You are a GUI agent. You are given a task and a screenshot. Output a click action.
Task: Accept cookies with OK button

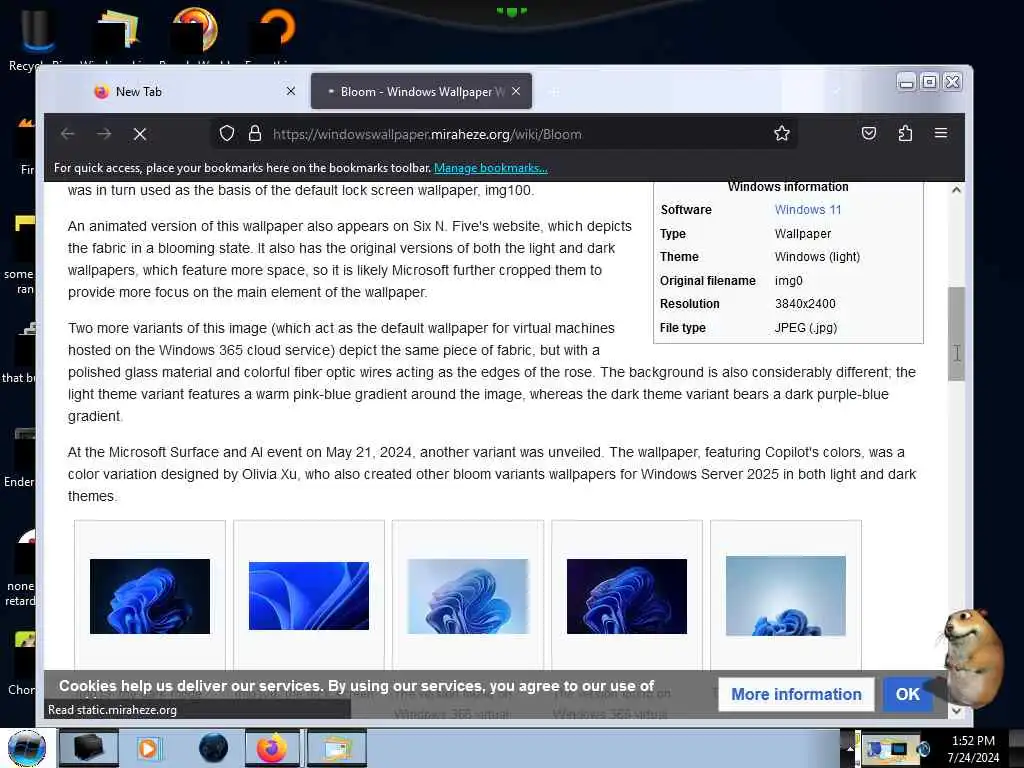908,694
